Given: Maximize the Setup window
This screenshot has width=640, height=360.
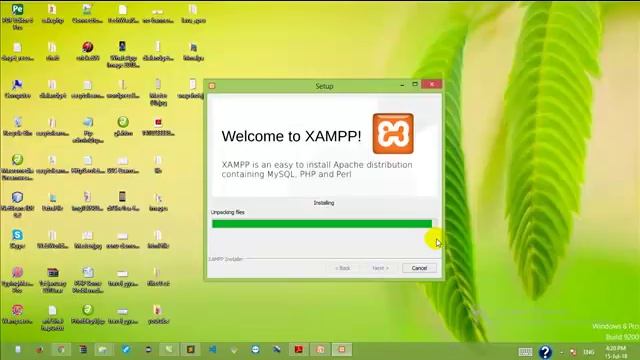Looking at the screenshot, I should click(415, 84).
